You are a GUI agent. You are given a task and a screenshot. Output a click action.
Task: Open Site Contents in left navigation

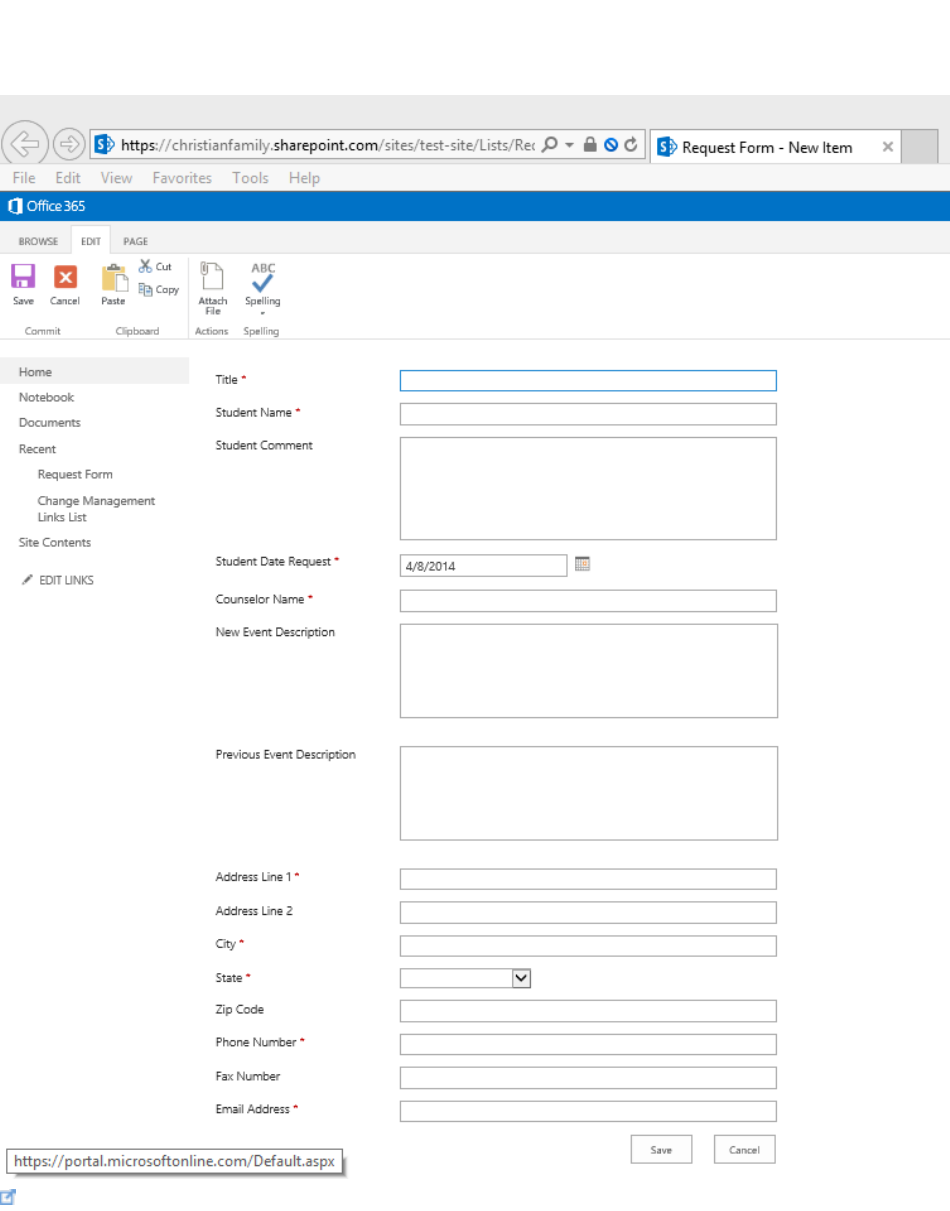pyautogui.click(x=55, y=542)
